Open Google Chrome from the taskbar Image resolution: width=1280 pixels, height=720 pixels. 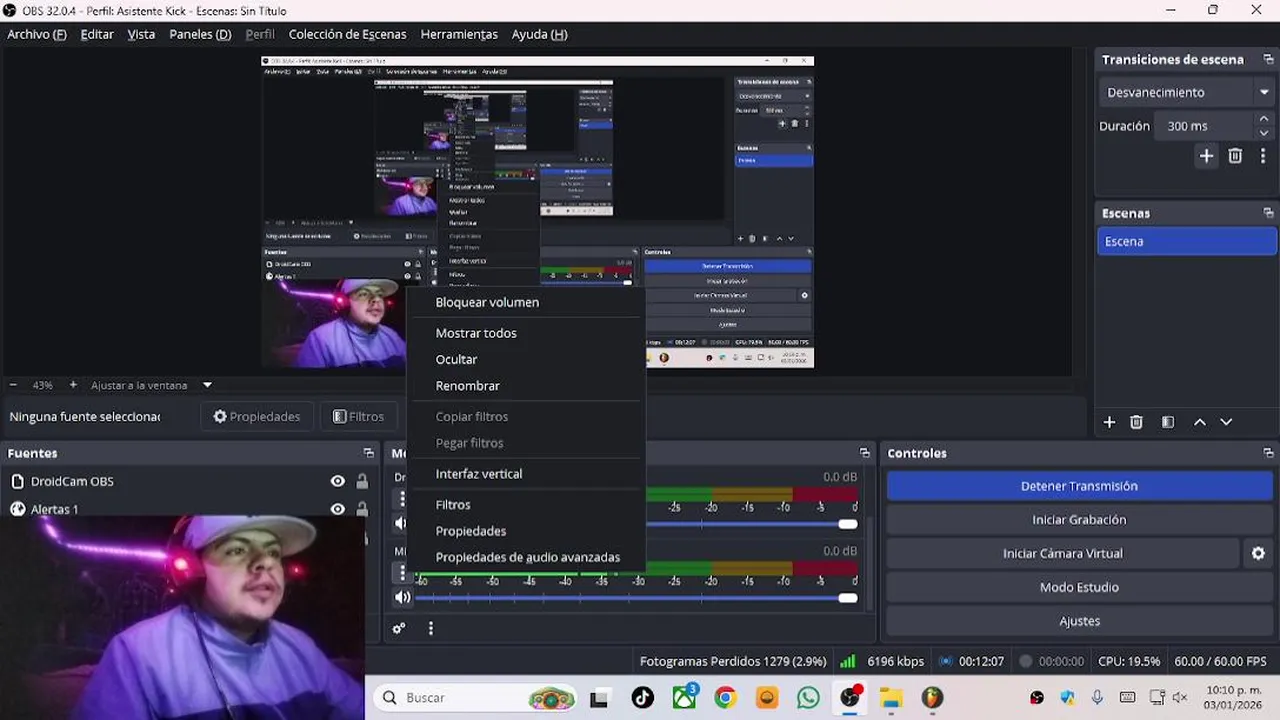click(x=726, y=698)
